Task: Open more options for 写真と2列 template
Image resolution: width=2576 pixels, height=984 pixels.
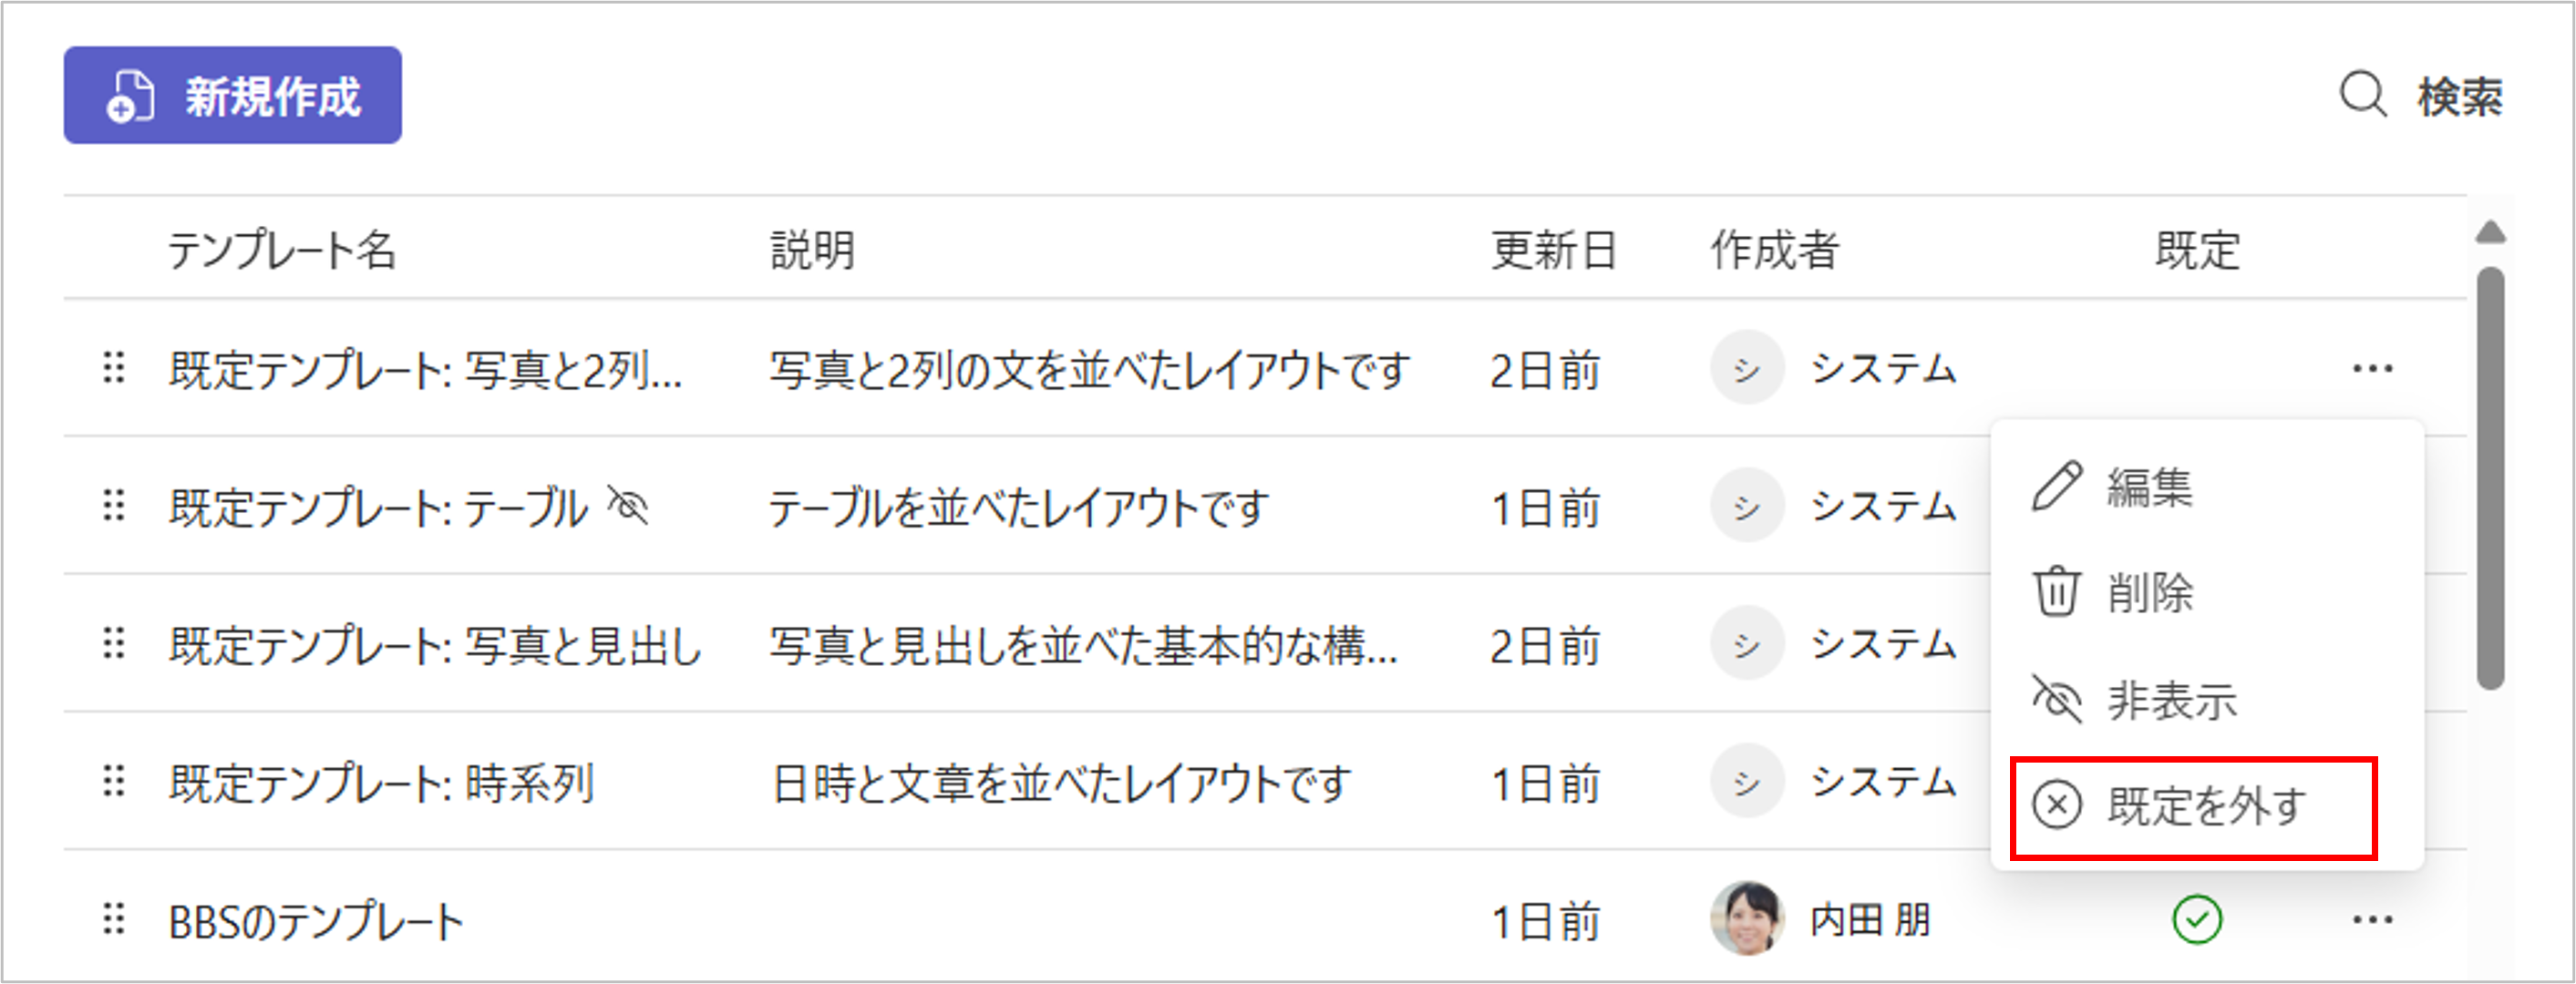Action: click(x=2372, y=369)
